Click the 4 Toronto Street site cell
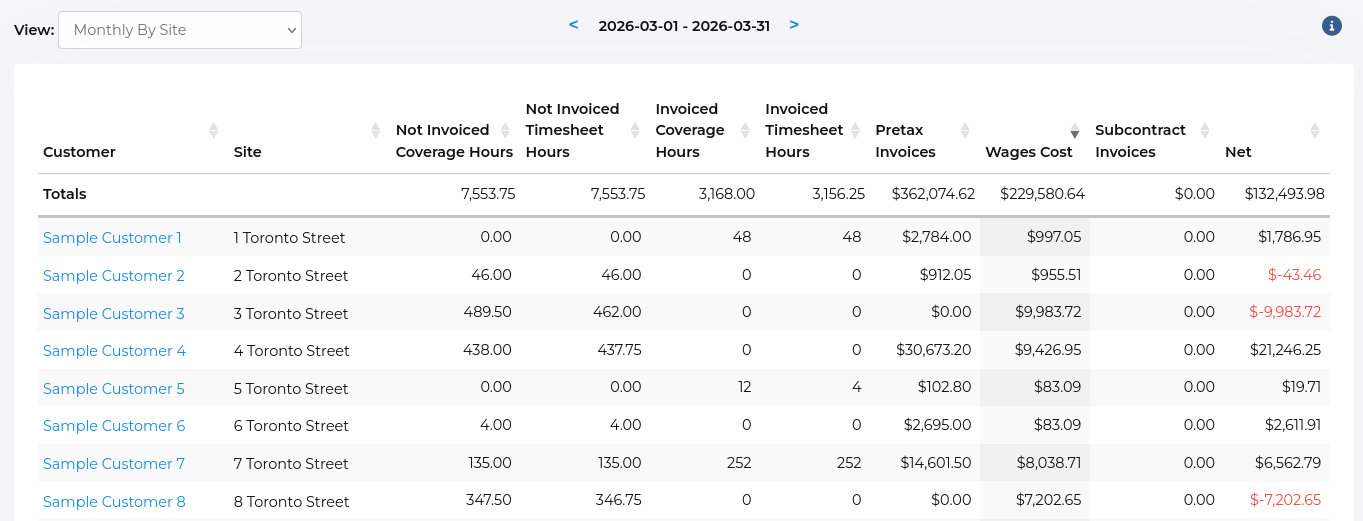 pyautogui.click(x=291, y=351)
